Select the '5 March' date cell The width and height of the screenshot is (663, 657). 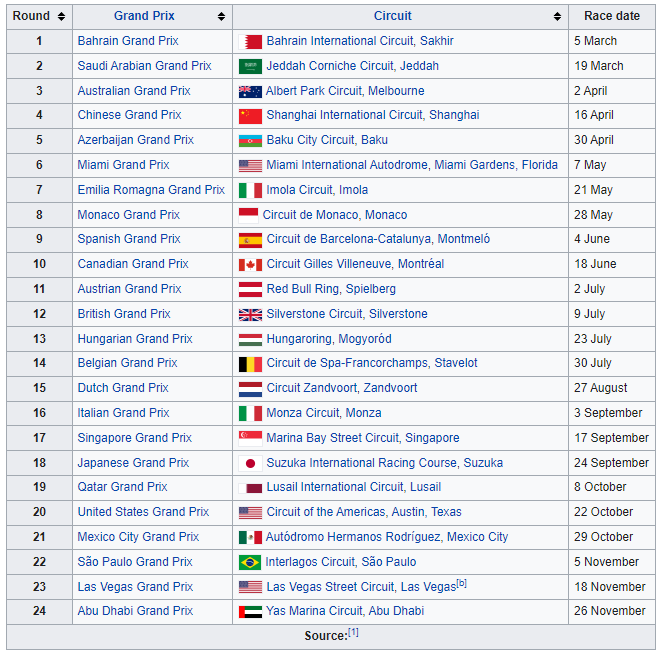[x=611, y=41]
